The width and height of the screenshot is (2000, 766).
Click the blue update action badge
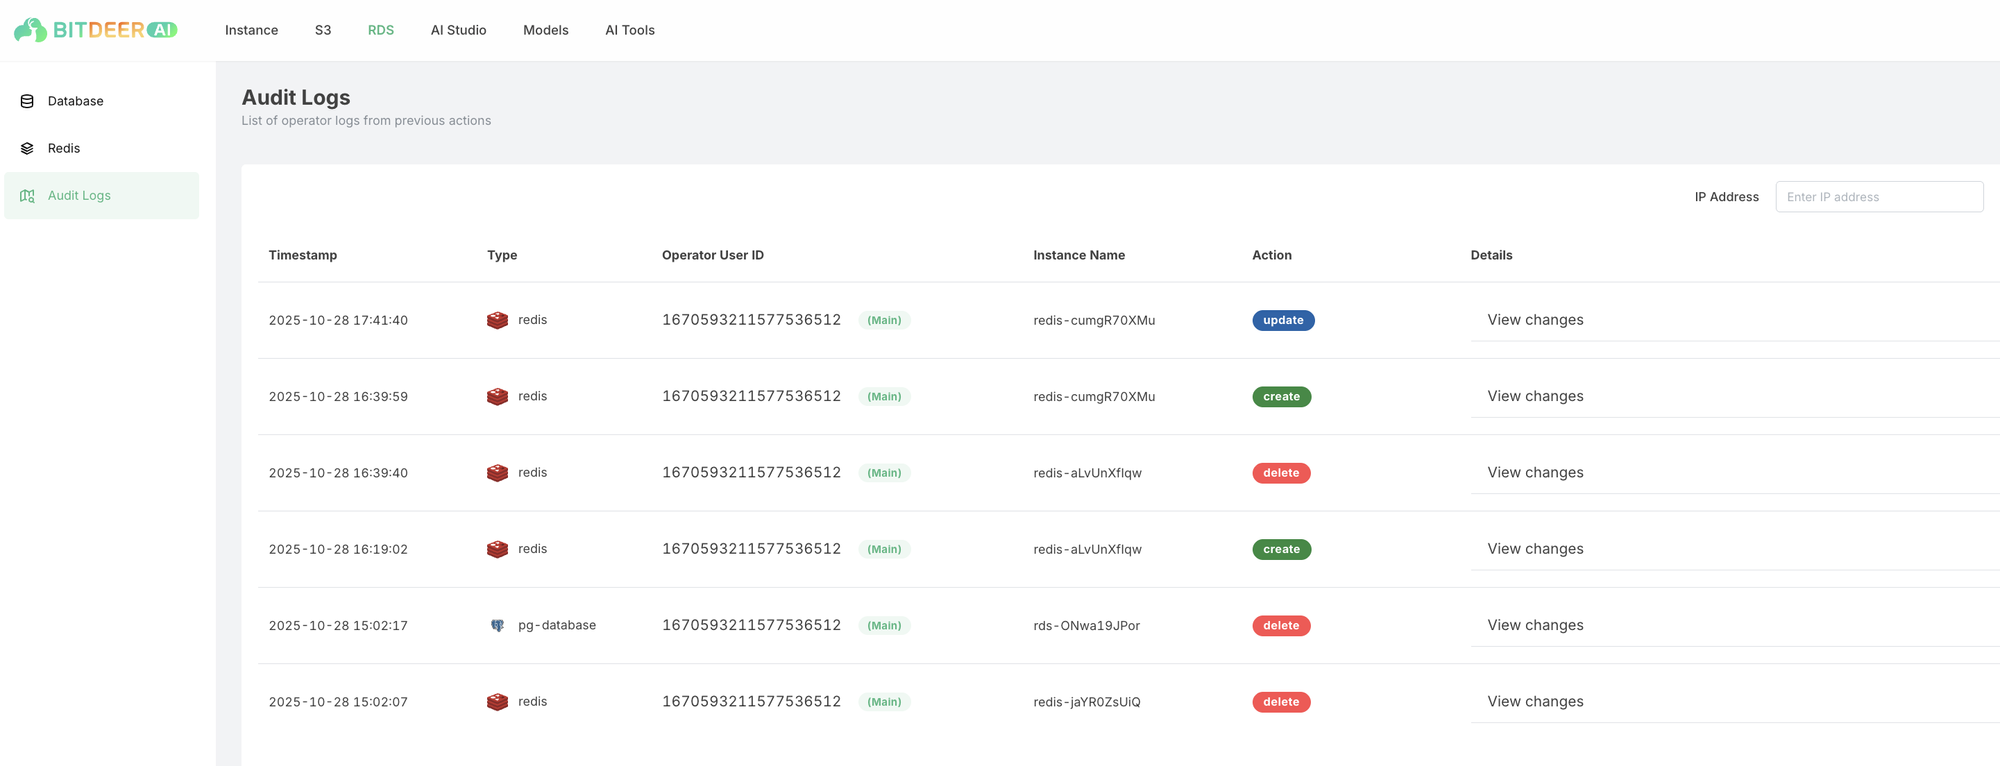pyautogui.click(x=1283, y=320)
